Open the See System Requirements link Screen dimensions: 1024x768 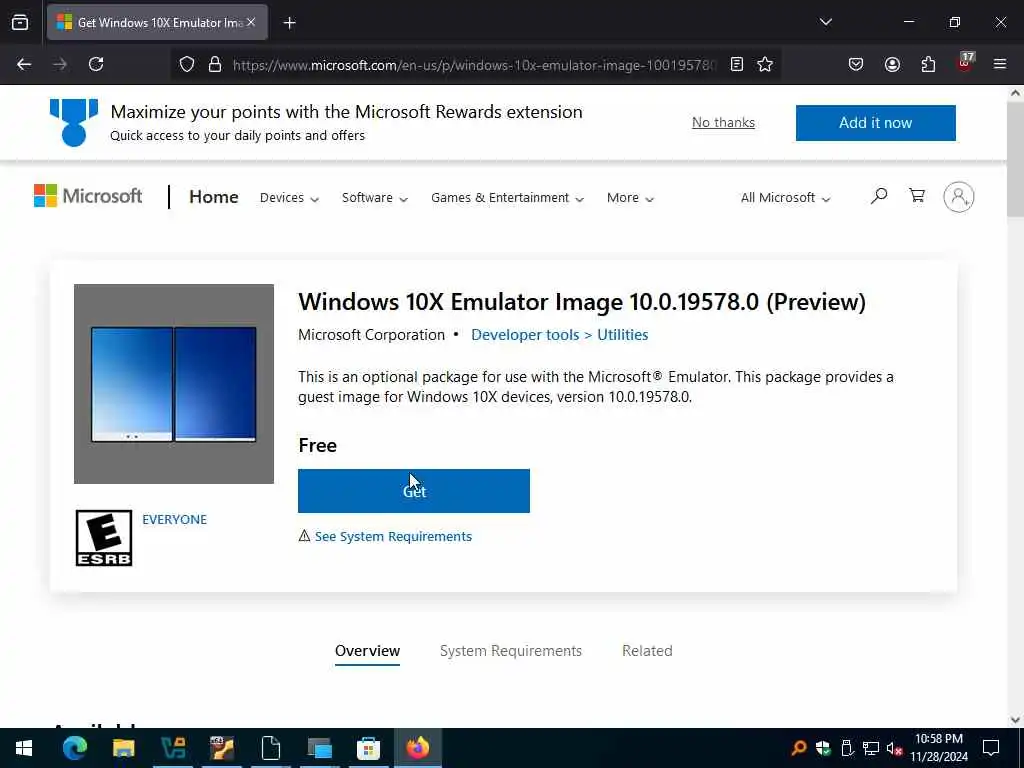[392, 536]
